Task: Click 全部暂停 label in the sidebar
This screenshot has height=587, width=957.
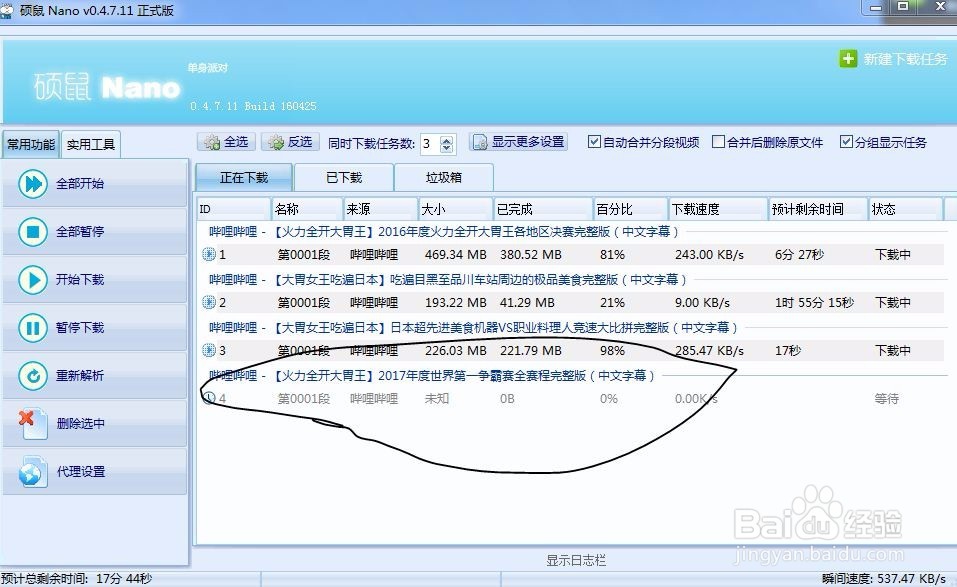Action: point(80,232)
